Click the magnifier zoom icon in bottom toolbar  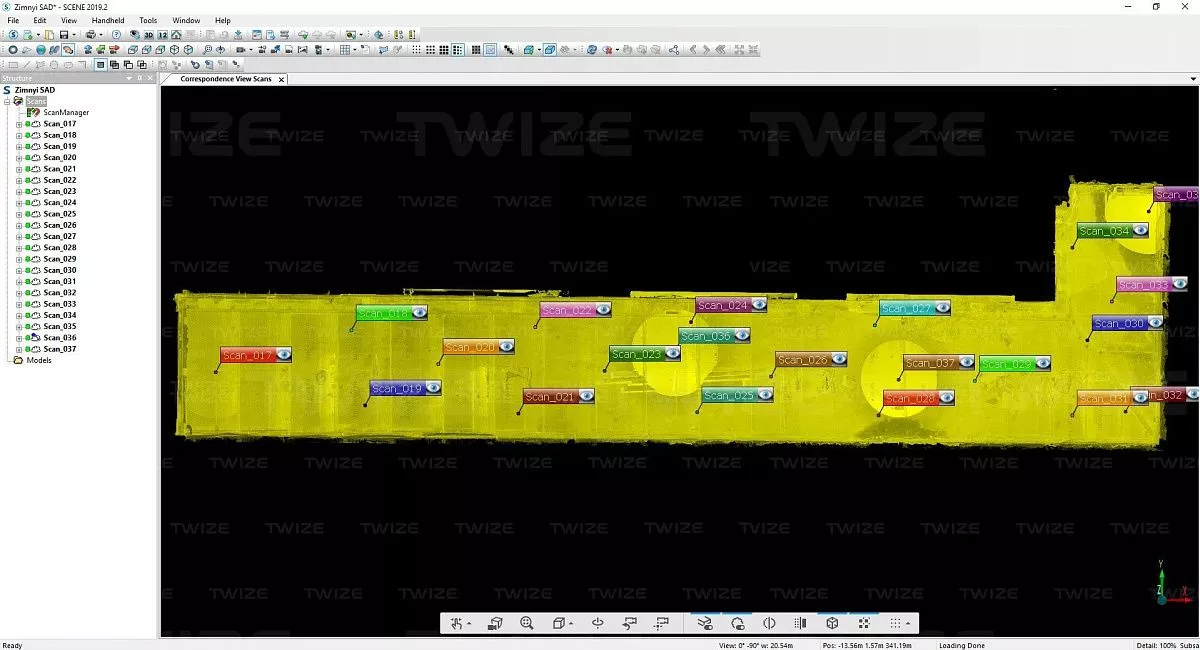527,624
